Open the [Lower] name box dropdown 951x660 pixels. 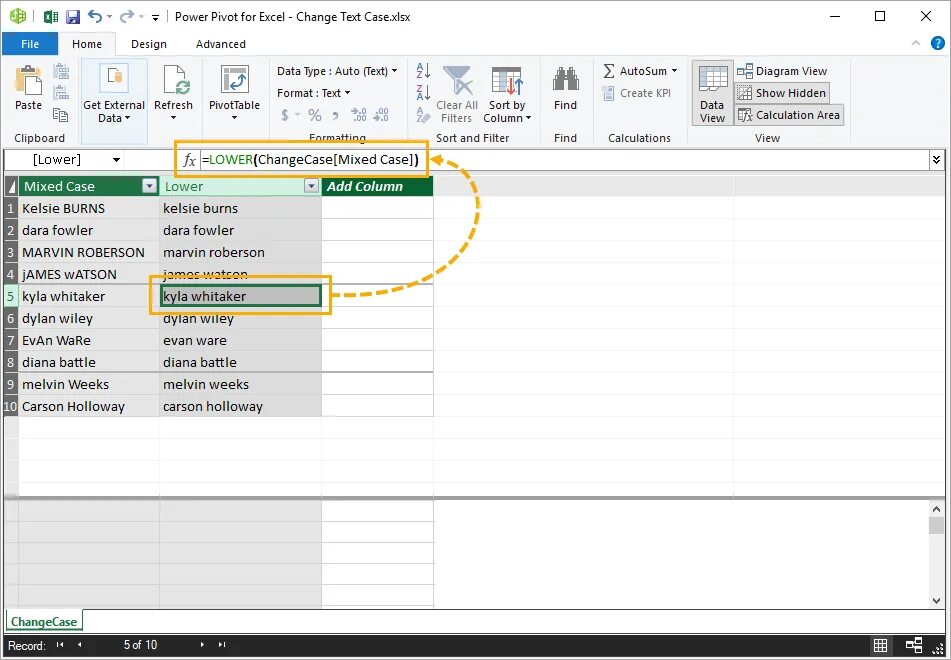pyautogui.click(x=116, y=160)
